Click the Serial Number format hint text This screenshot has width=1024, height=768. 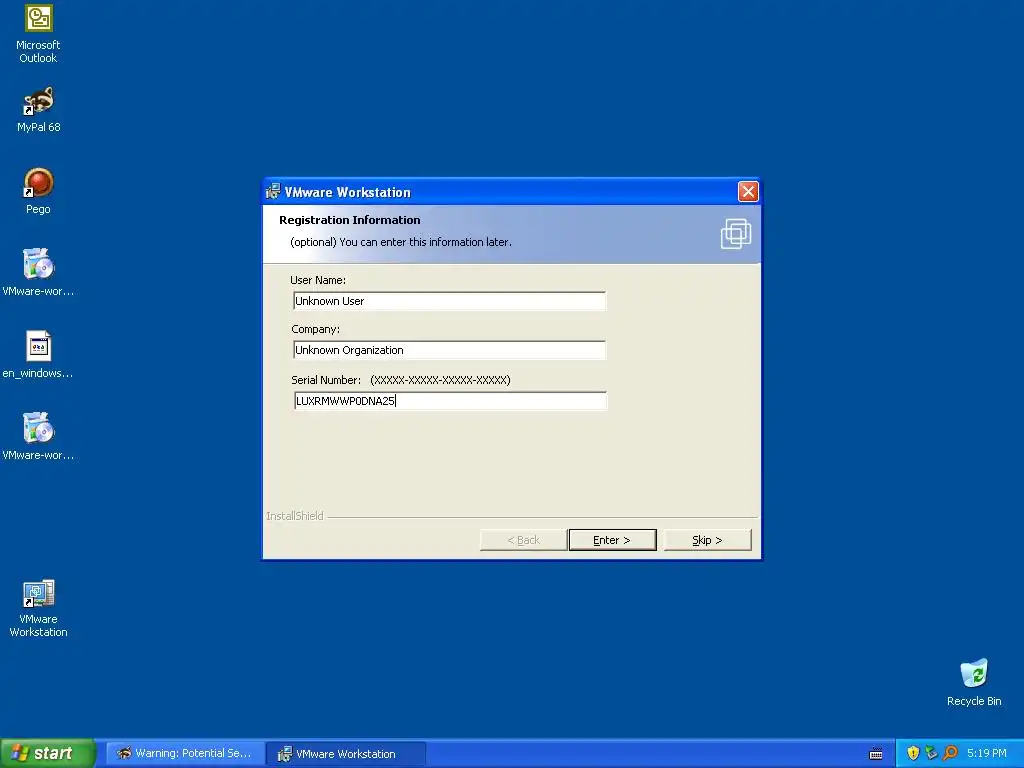(440, 380)
